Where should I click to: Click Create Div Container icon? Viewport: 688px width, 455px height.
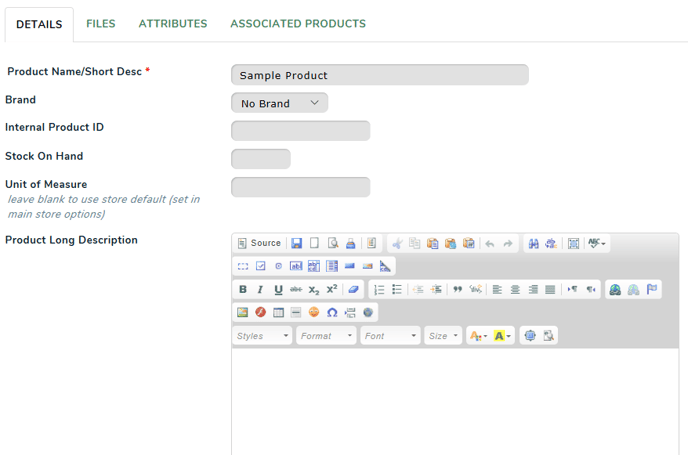pyautogui.click(x=476, y=290)
